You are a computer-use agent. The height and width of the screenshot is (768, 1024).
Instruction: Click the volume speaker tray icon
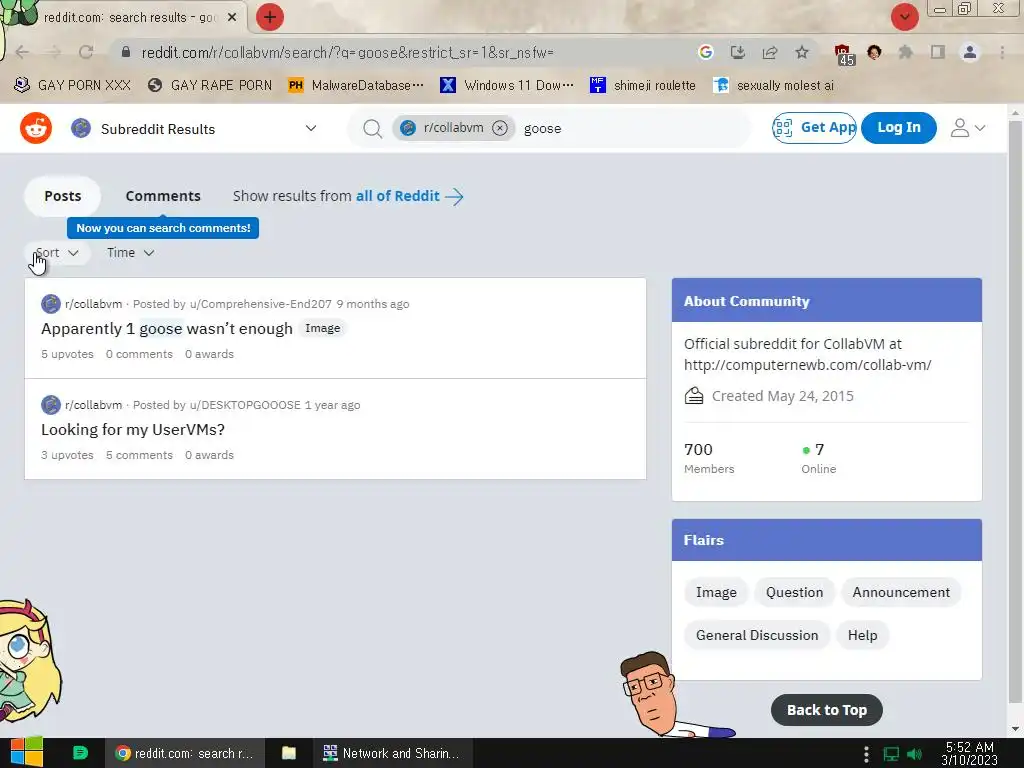coord(914,754)
